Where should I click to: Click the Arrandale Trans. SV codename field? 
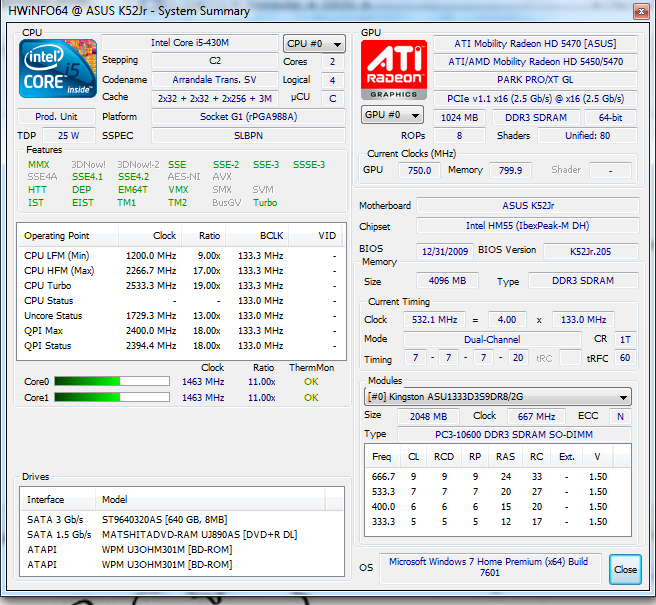215,79
